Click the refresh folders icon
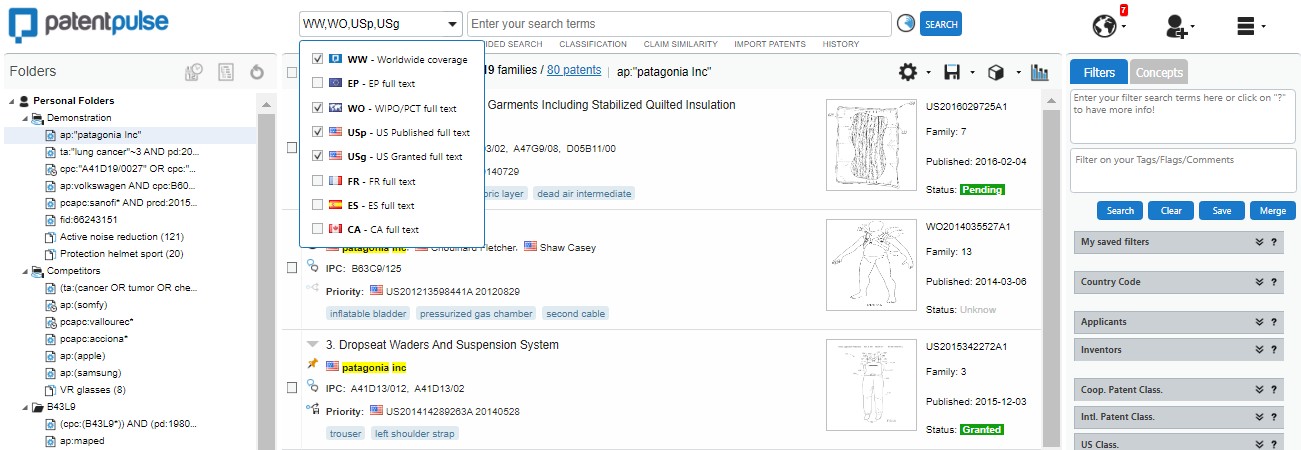The image size is (1301, 450). tap(257, 72)
